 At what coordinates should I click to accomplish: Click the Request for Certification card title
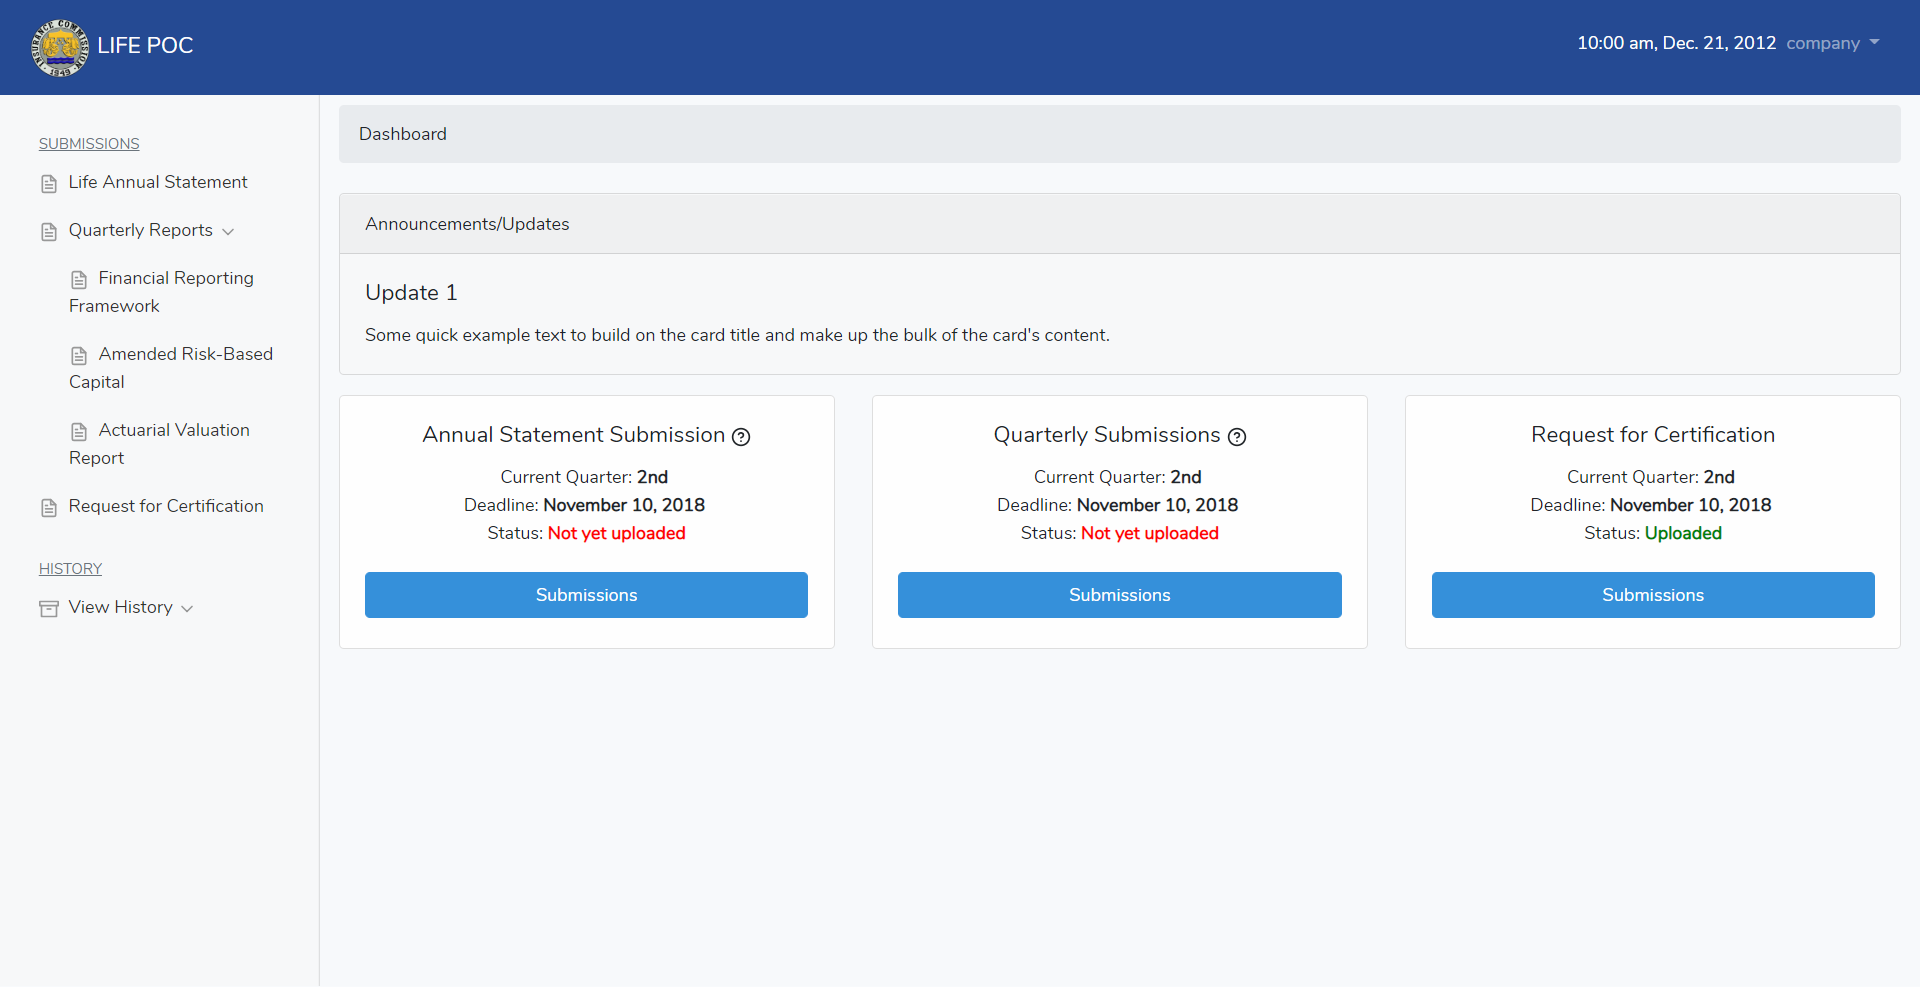coord(1653,435)
